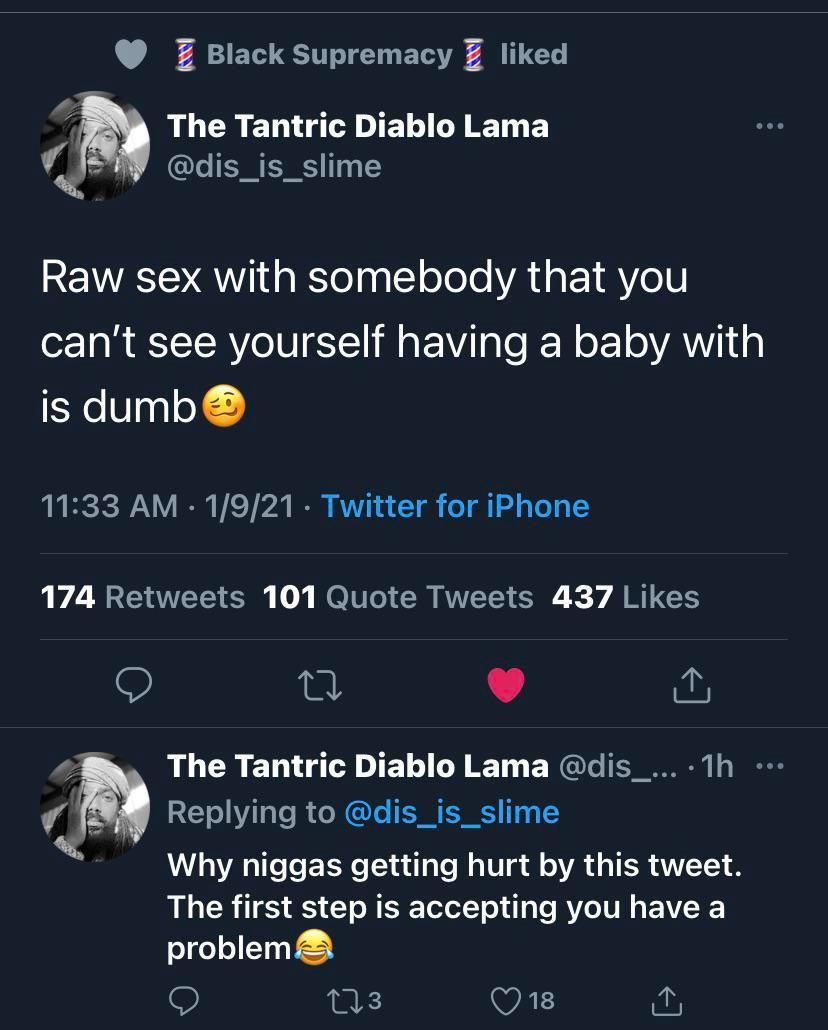Open the @dis_is_slime mention in reply
This screenshot has width=828, height=1030.
(451, 812)
